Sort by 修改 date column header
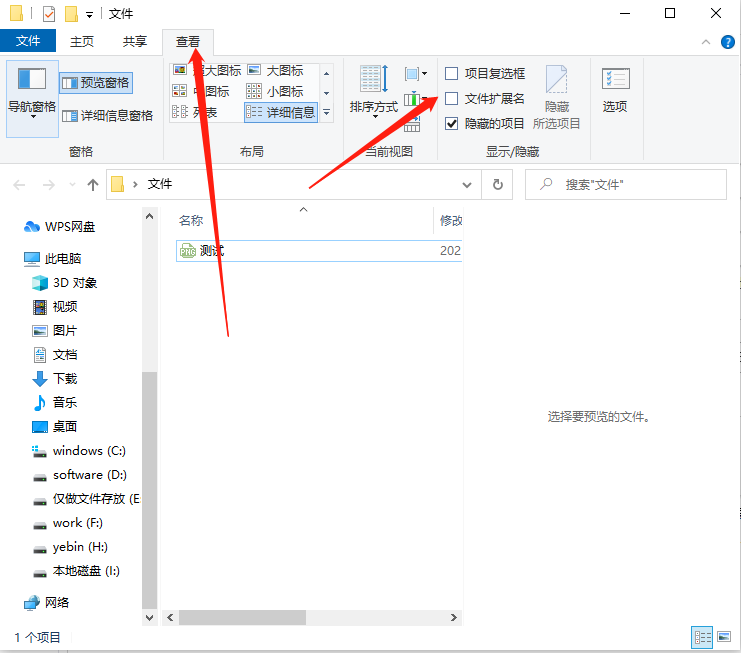Image resolution: width=741 pixels, height=653 pixels. point(451,220)
